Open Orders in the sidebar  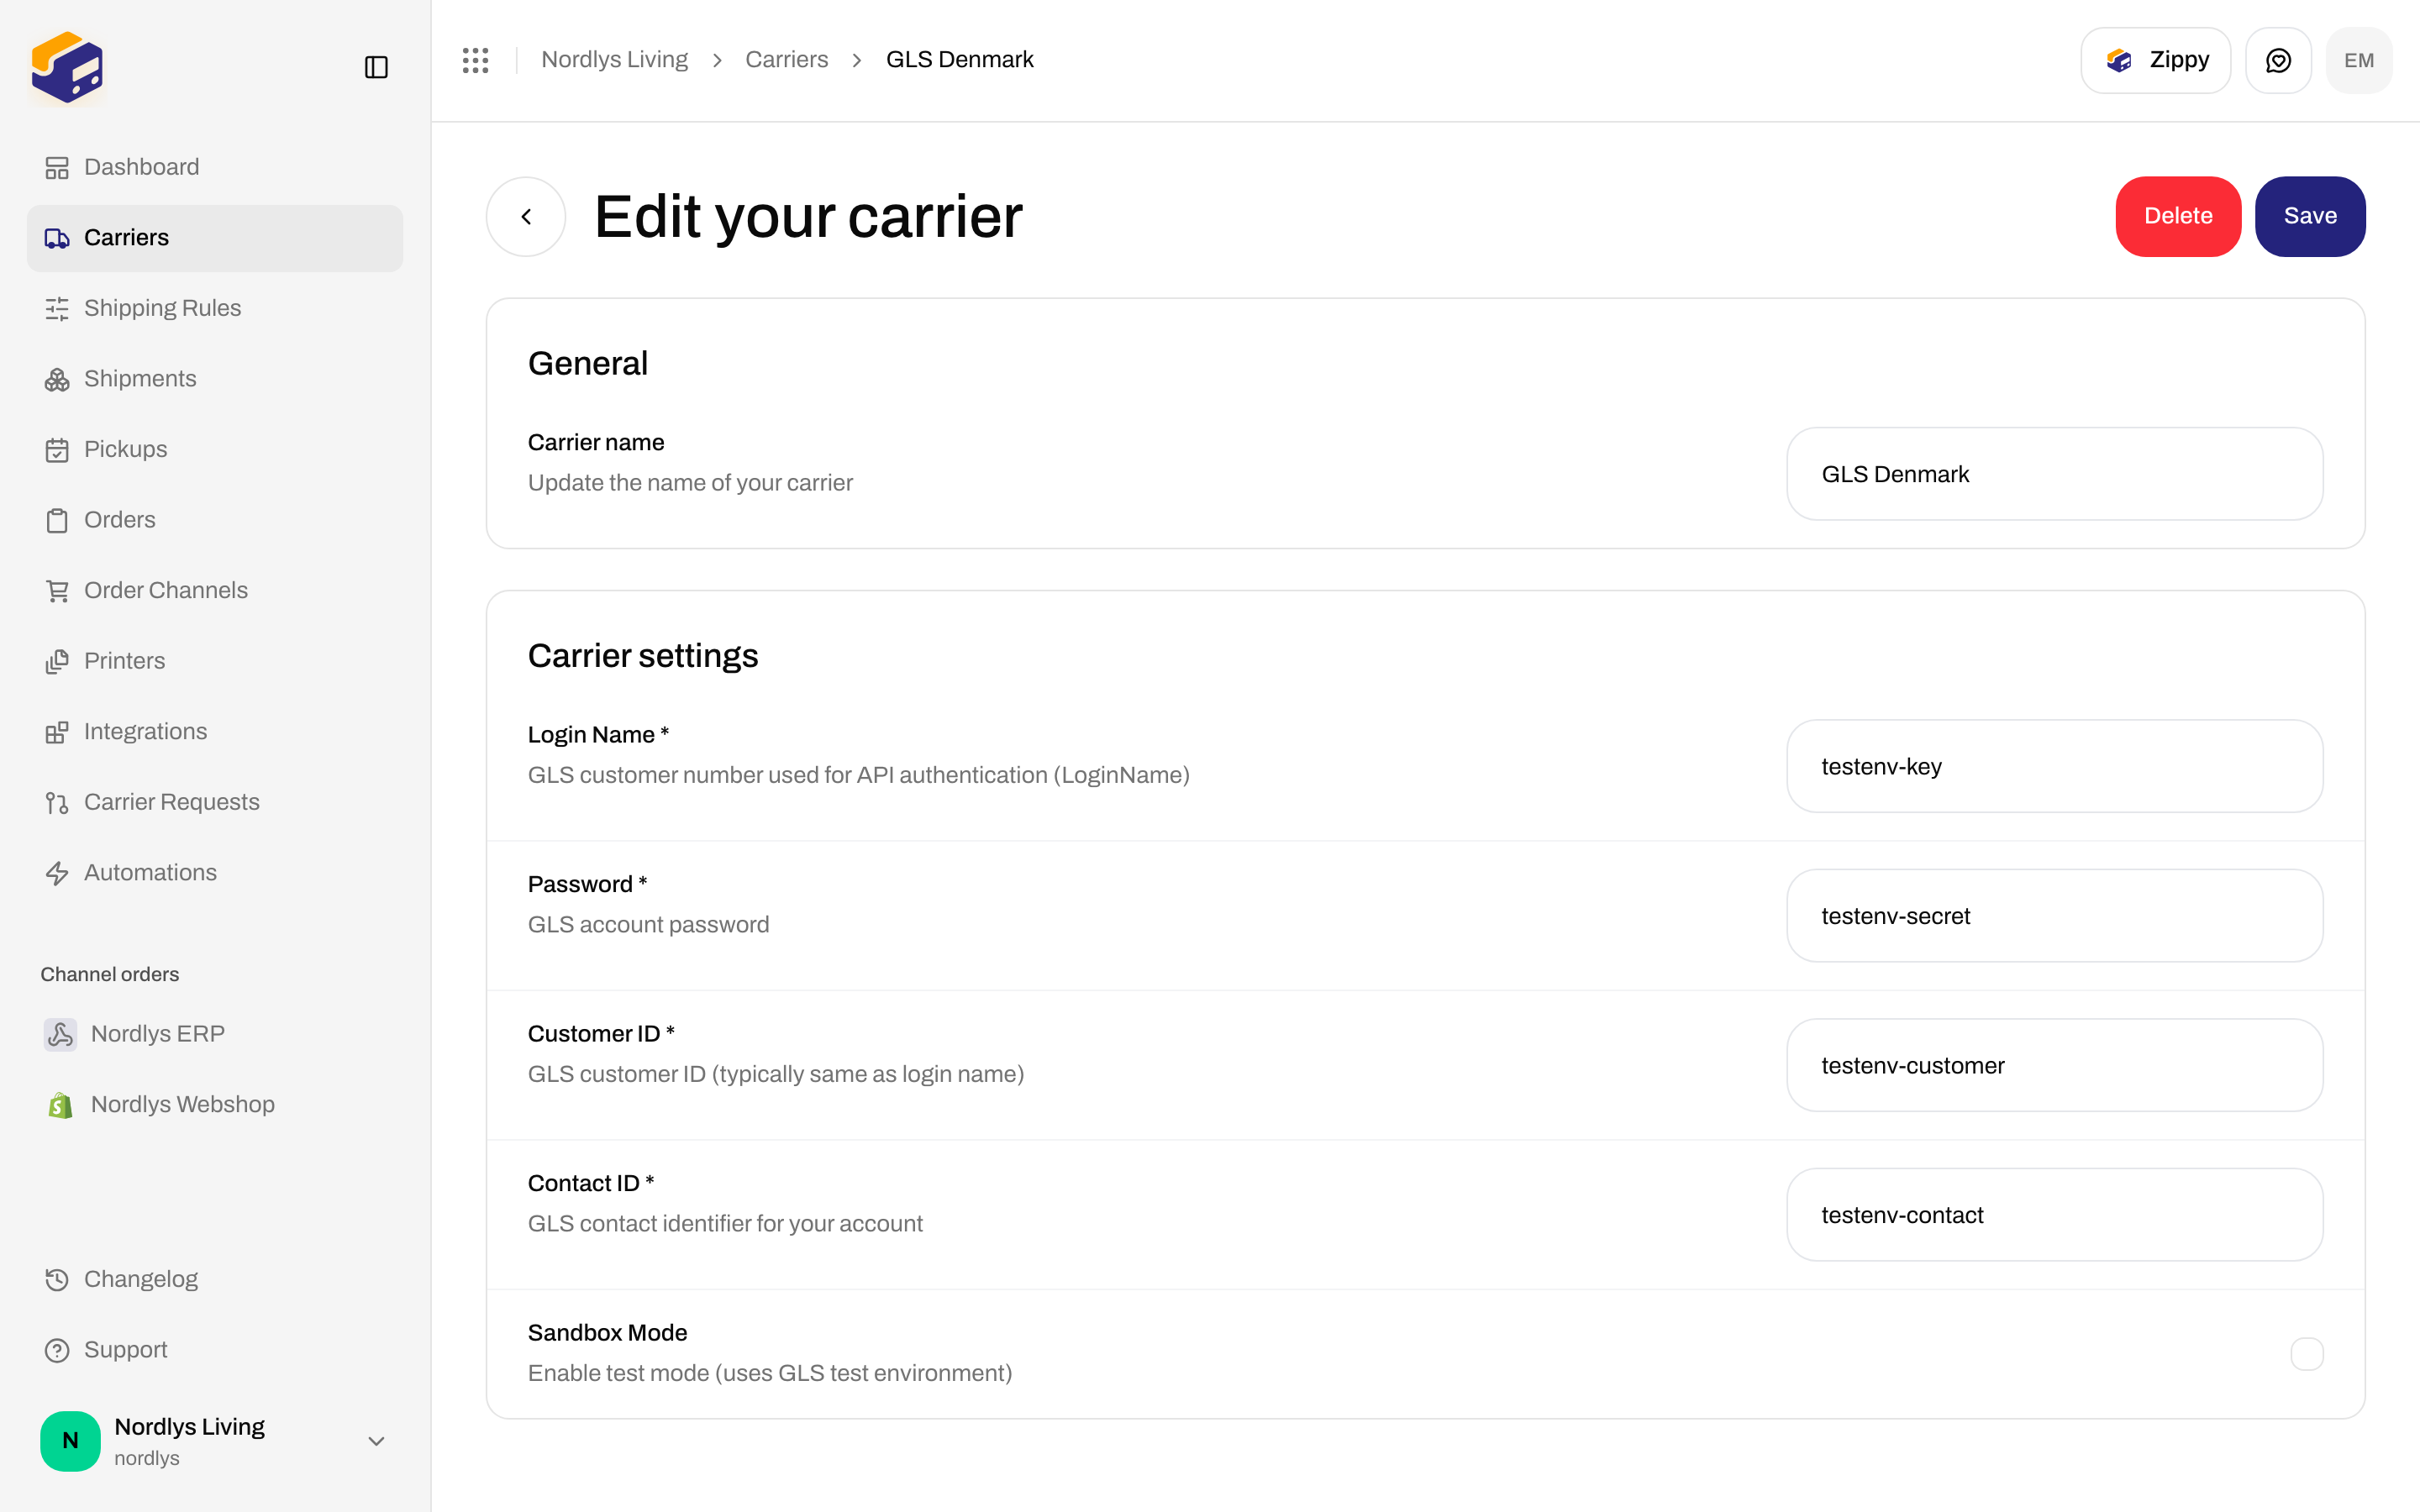click(215, 520)
